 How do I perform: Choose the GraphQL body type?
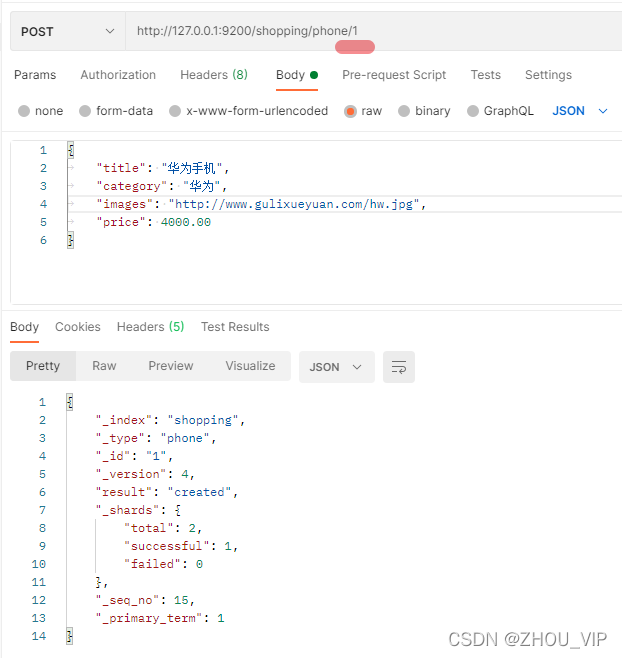(x=473, y=111)
